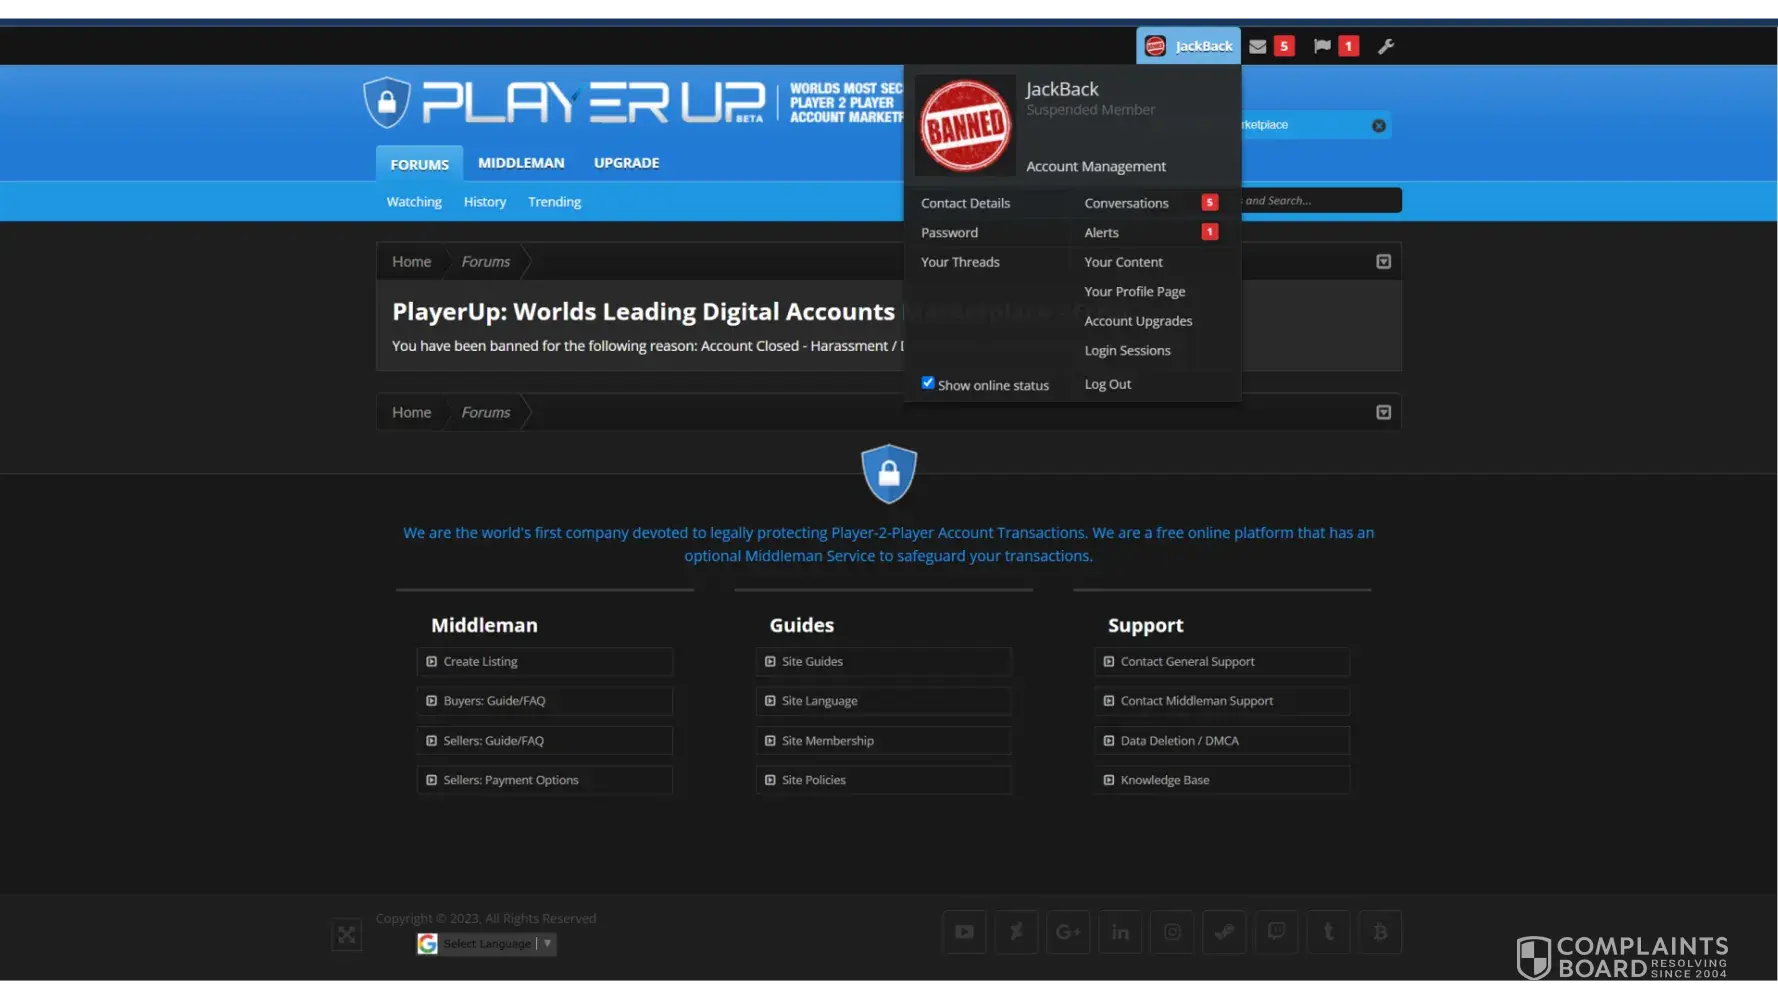
Task: Click Forums in the upper breadcrumb
Action: point(486,262)
